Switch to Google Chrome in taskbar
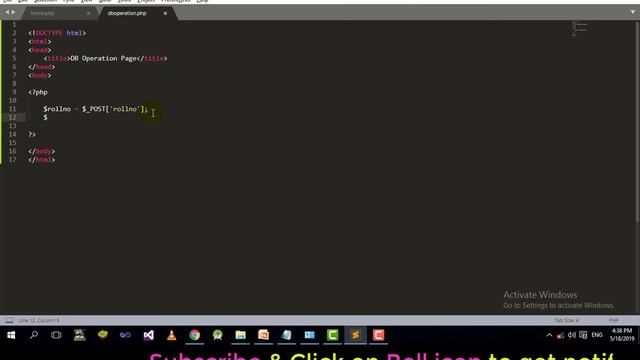Viewport: 640px width, 360px height. tap(195, 335)
